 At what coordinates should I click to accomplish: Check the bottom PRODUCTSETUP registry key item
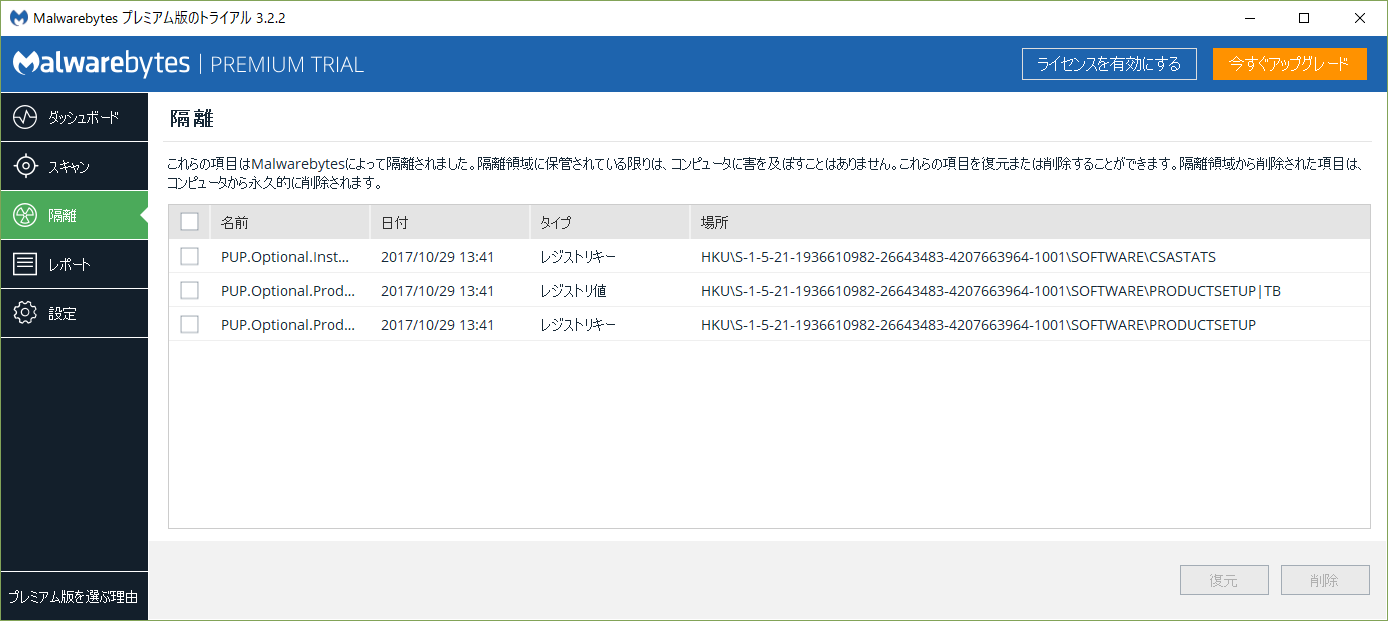tap(190, 325)
